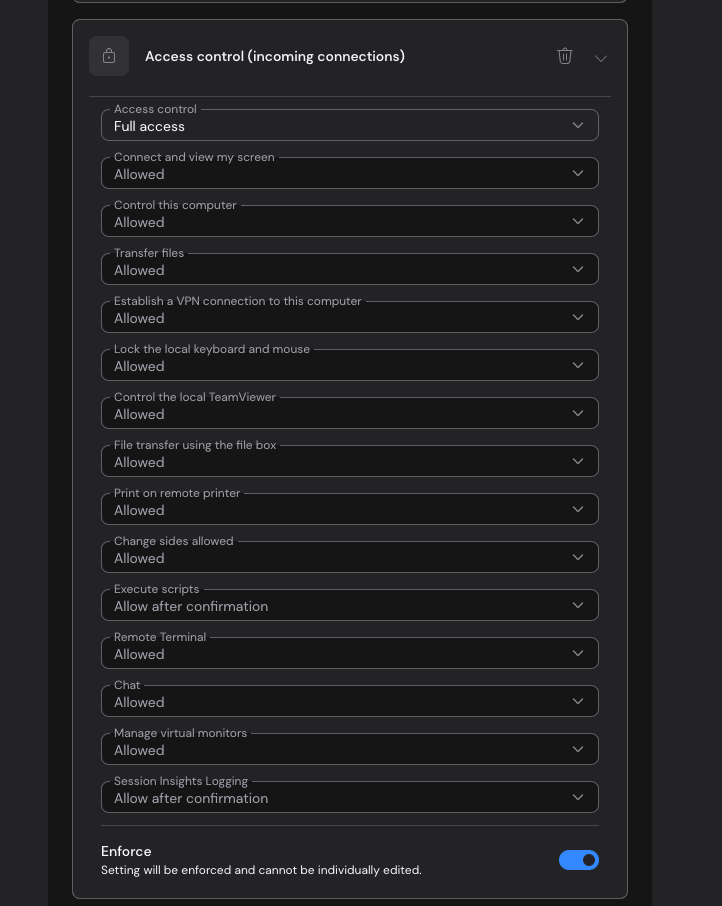Open File transfer using the file box dropdown
722x906 pixels.
349,461
